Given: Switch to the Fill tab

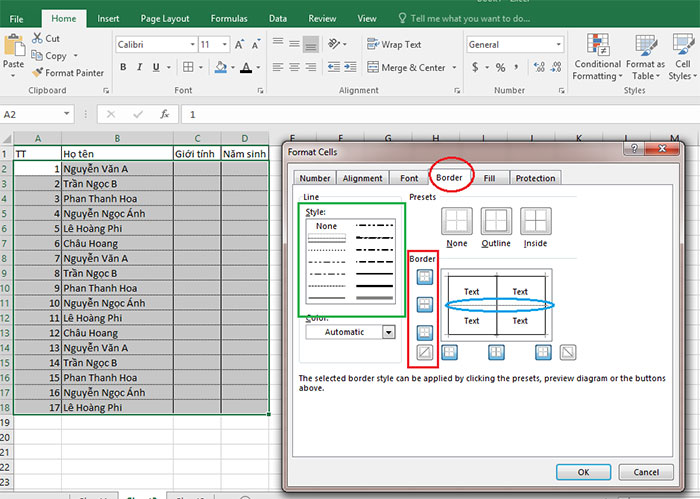Looking at the screenshot, I should tap(489, 178).
